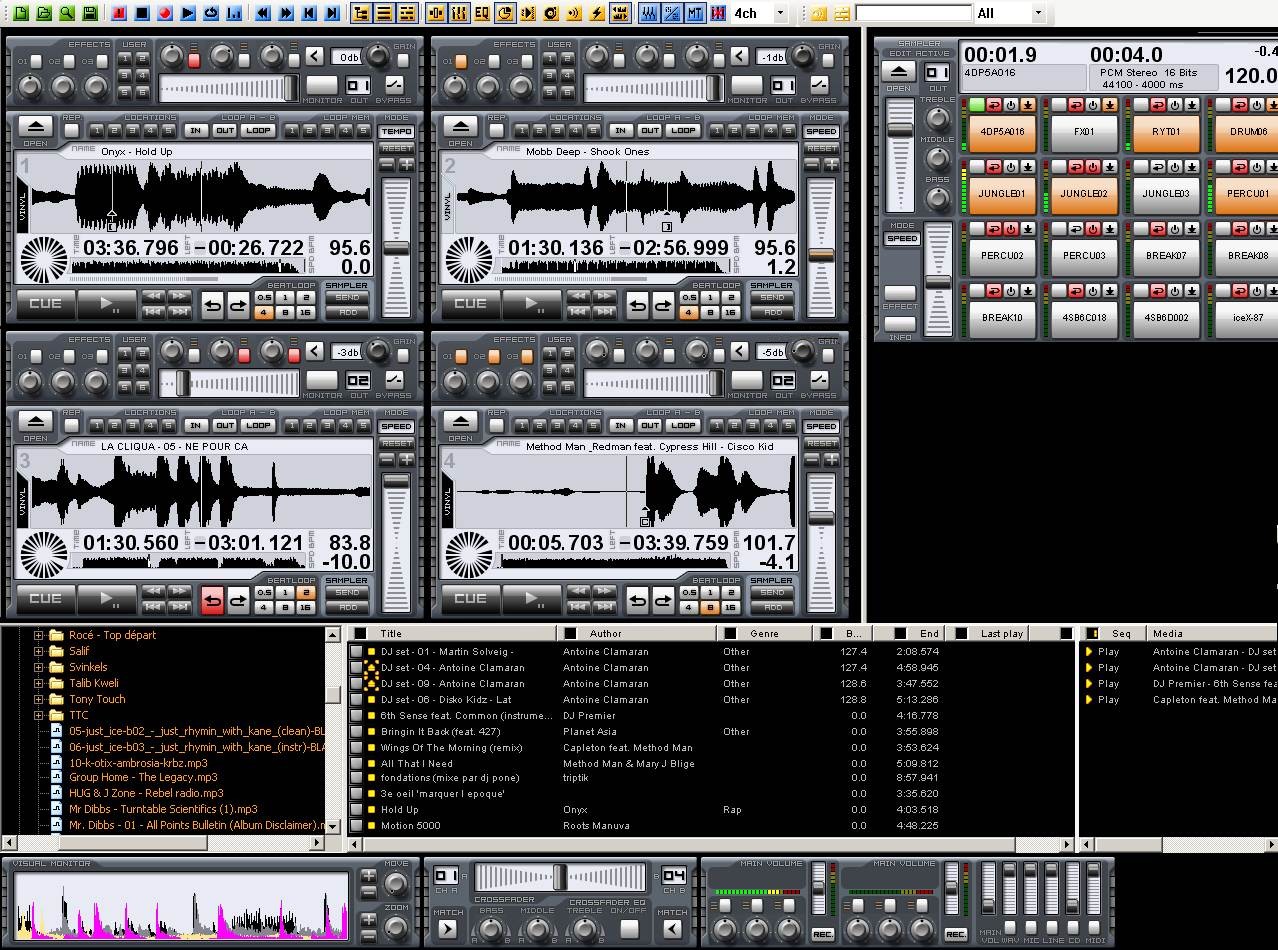Expand the TTC folder in the tree
Image resolution: width=1278 pixels, height=950 pixels.
pyautogui.click(x=39, y=715)
